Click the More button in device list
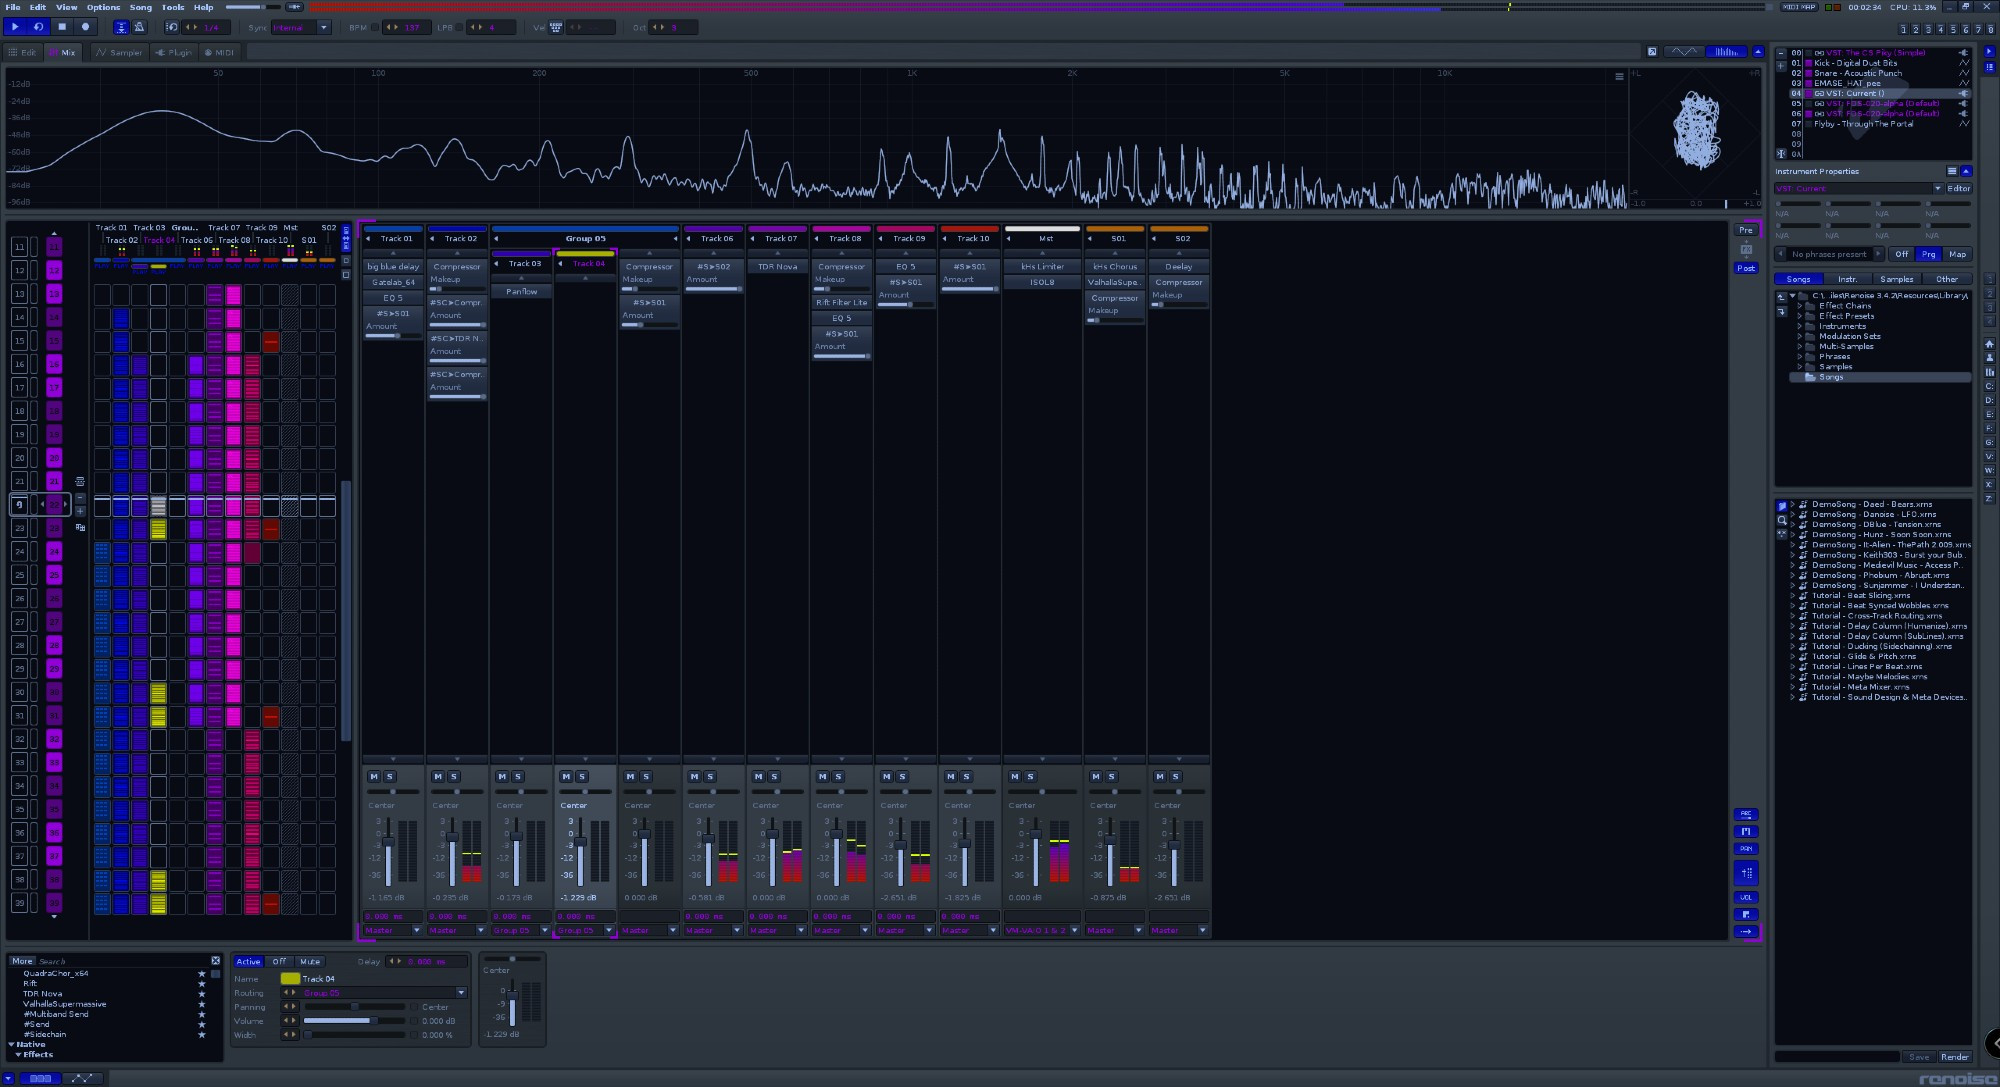The height and width of the screenshot is (1087, 2000). click(22, 961)
